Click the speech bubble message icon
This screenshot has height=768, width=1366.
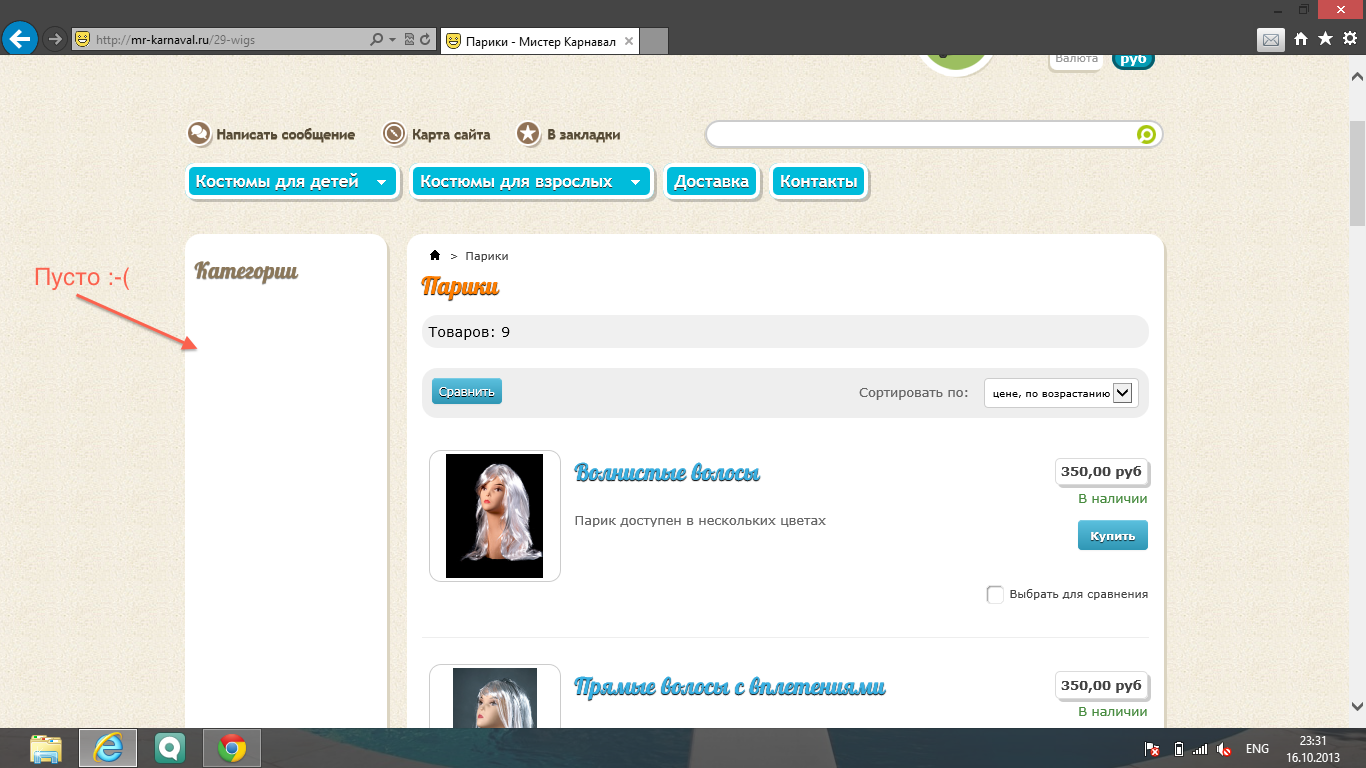(199, 134)
